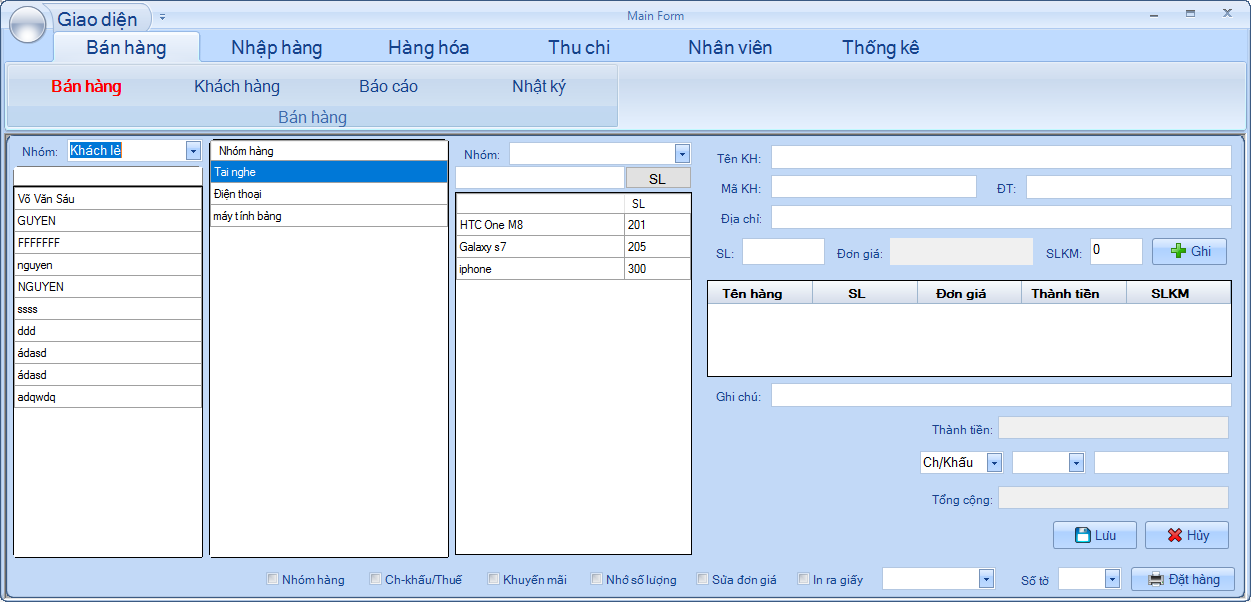The image size is (1251, 602).
Task: Select lowercase customer nguyen
Action: tap(108, 264)
